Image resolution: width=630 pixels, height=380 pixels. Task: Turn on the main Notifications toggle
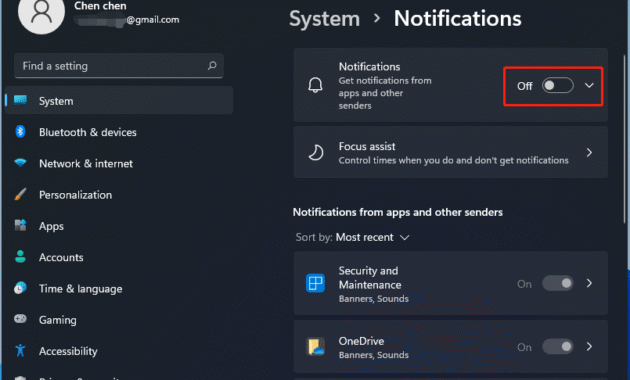(x=558, y=85)
